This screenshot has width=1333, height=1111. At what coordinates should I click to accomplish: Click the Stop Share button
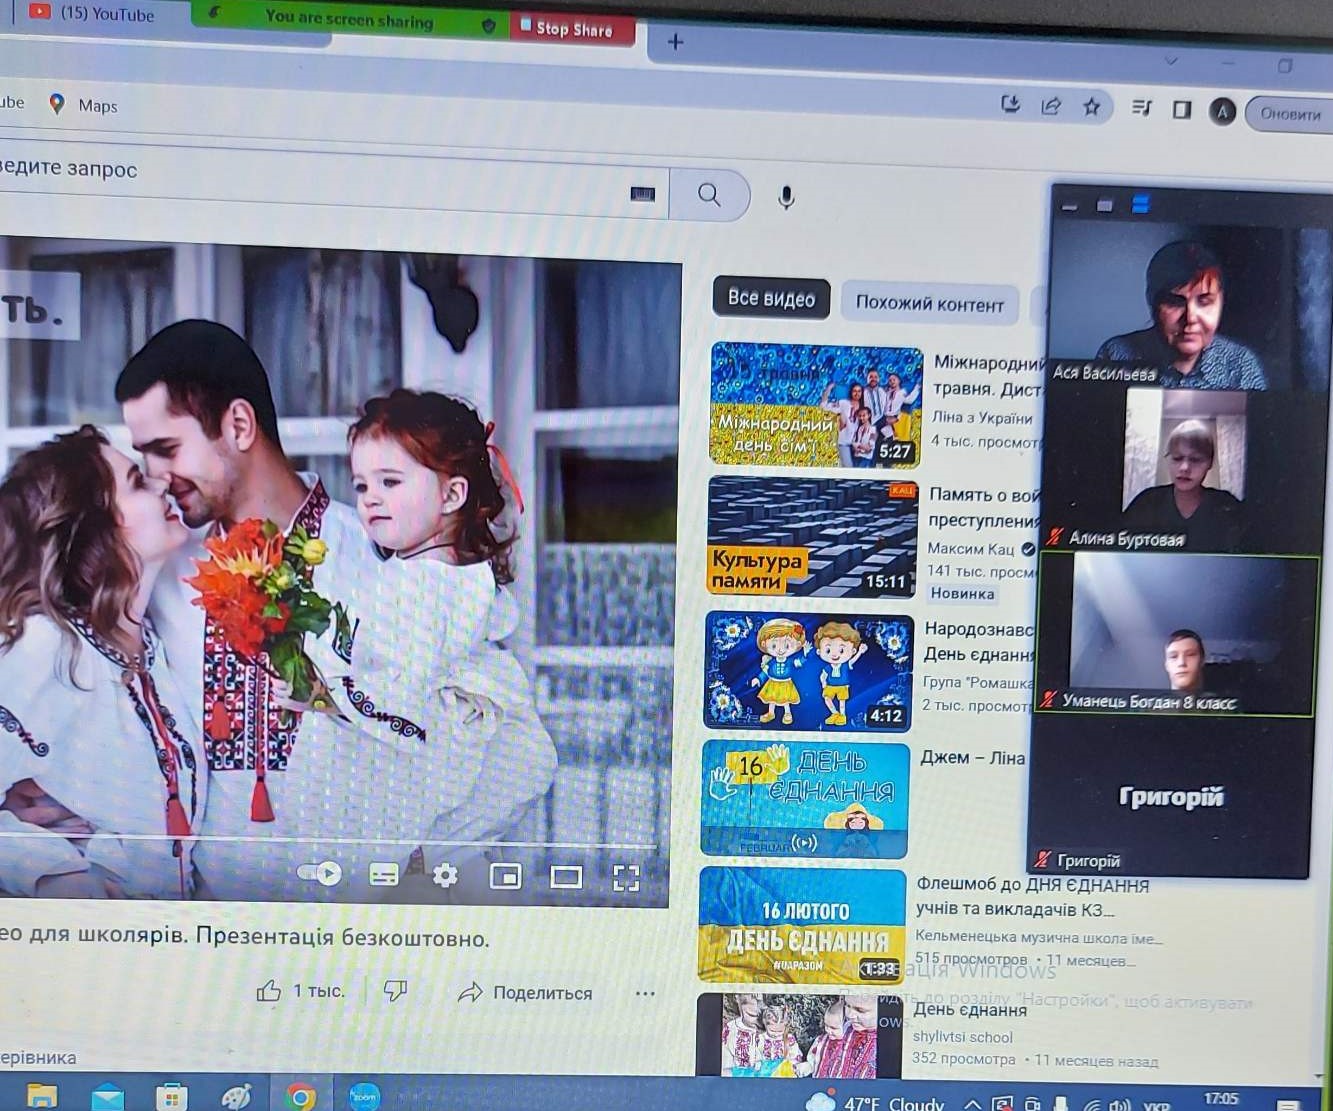574,29
